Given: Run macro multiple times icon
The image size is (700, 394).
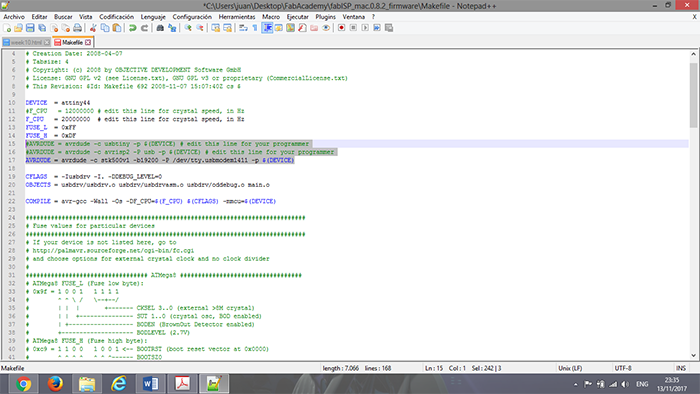Looking at the screenshot, I should 377,28.
